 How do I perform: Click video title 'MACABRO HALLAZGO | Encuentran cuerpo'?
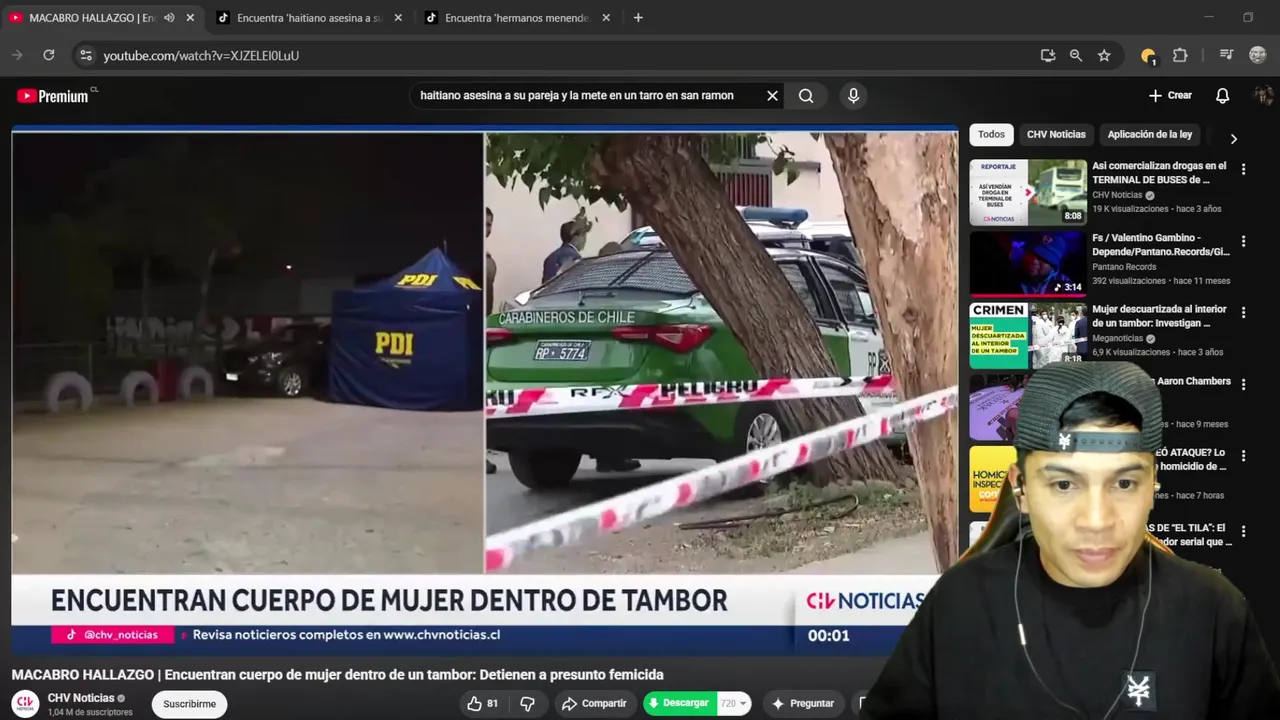(337, 675)
